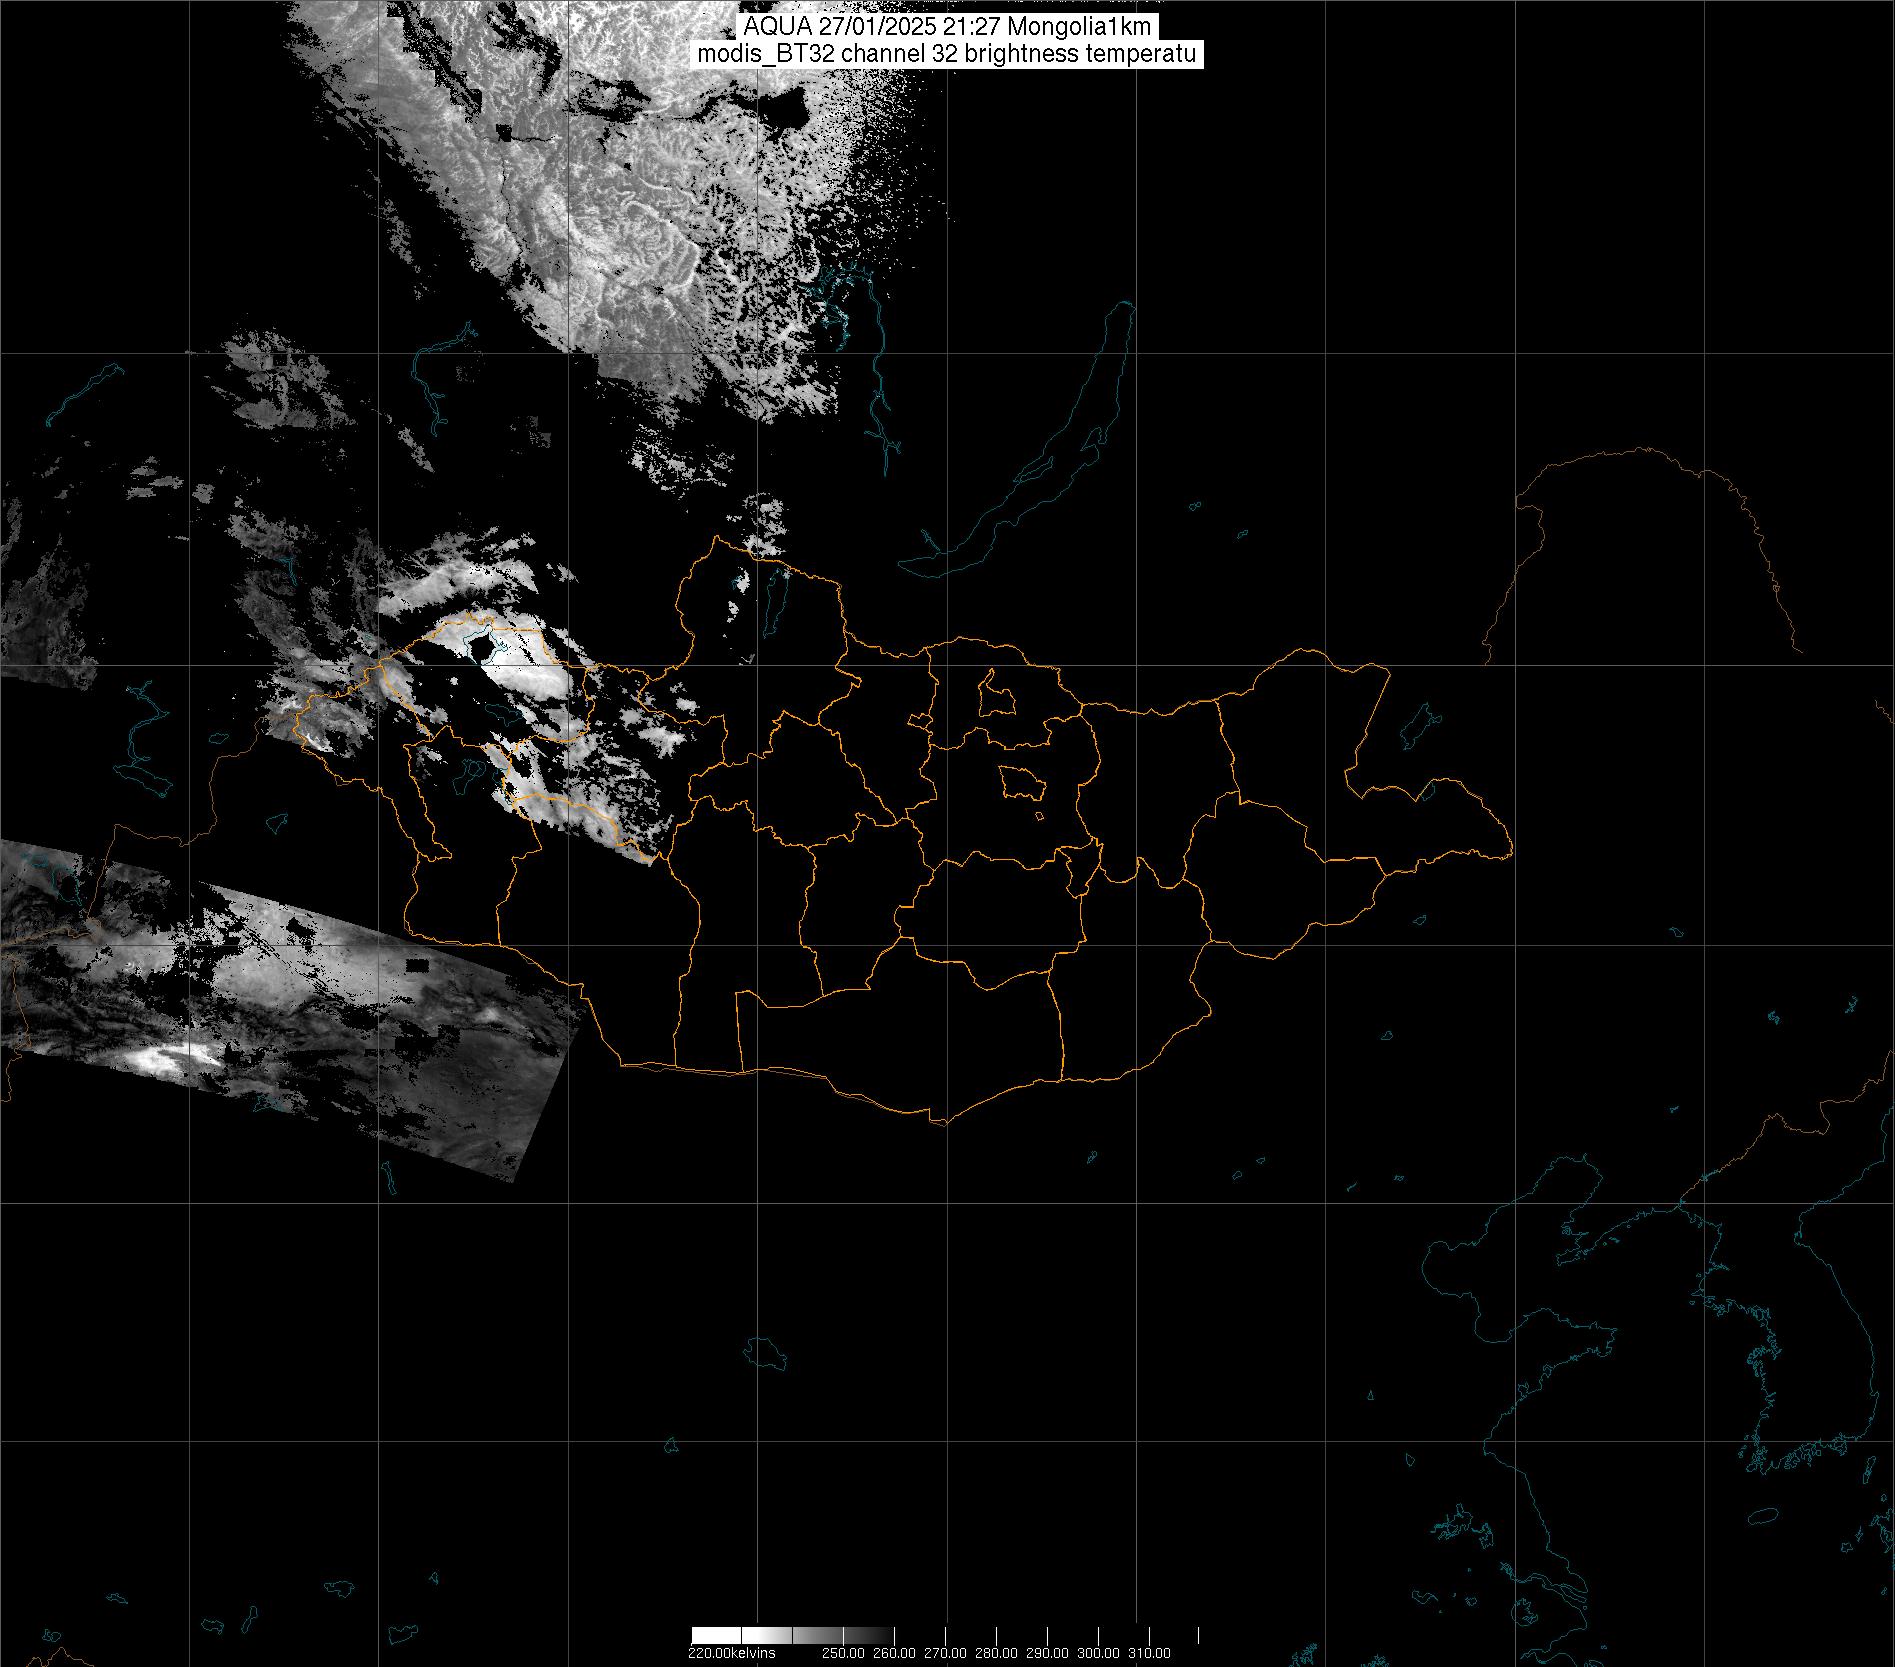The width and height of the screenshot is (1895, 1667).
Task: Click the "270.00" scale label
Action: (x=946, y=1652)
